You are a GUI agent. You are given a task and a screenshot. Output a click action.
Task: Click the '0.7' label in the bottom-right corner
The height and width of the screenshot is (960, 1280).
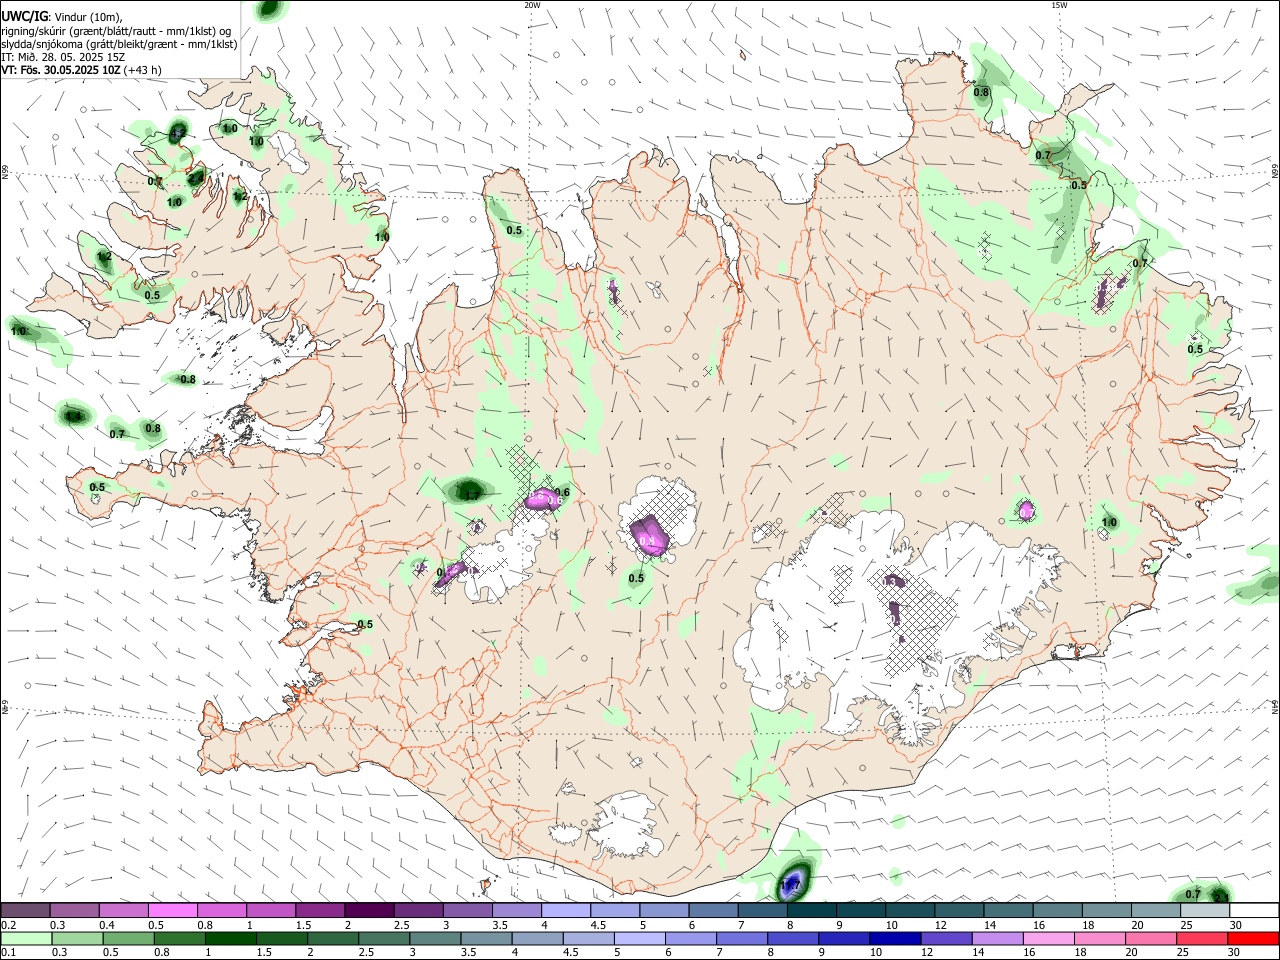tap(1193, 894)
